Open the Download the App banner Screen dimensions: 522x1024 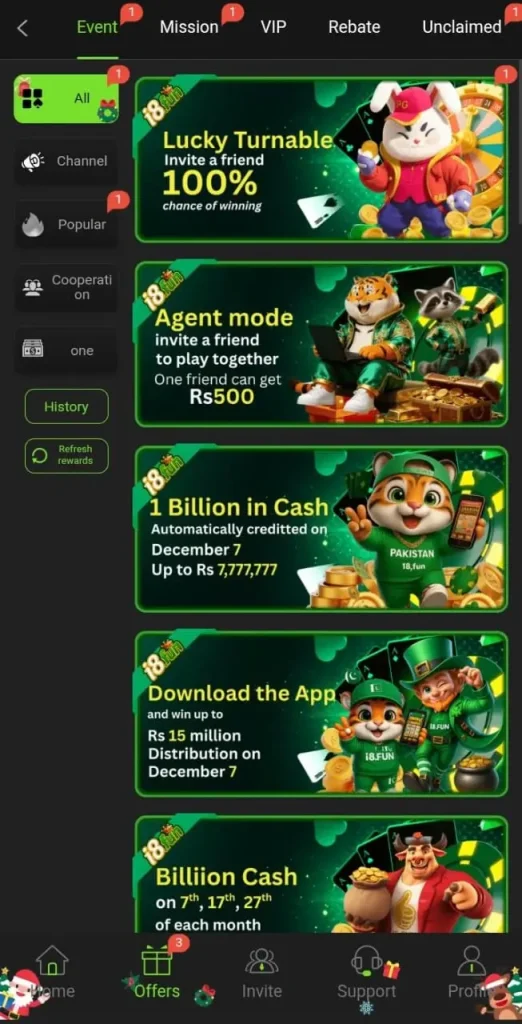point(321,714)
